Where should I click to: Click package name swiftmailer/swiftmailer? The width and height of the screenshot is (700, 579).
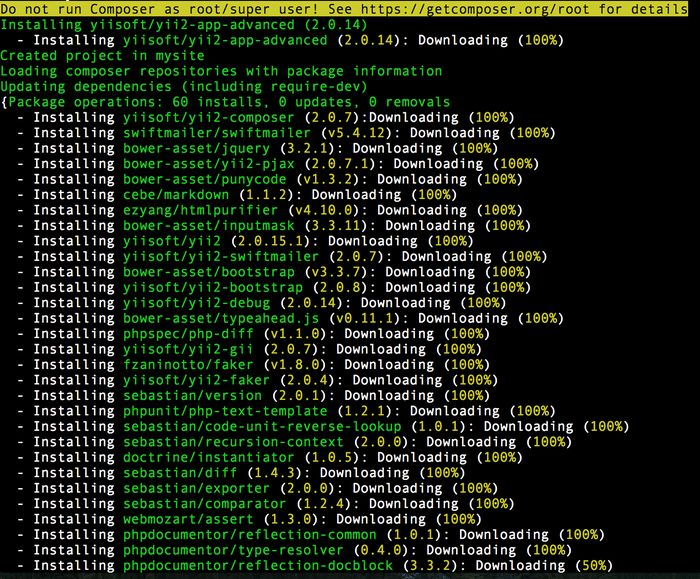[217, 133]
